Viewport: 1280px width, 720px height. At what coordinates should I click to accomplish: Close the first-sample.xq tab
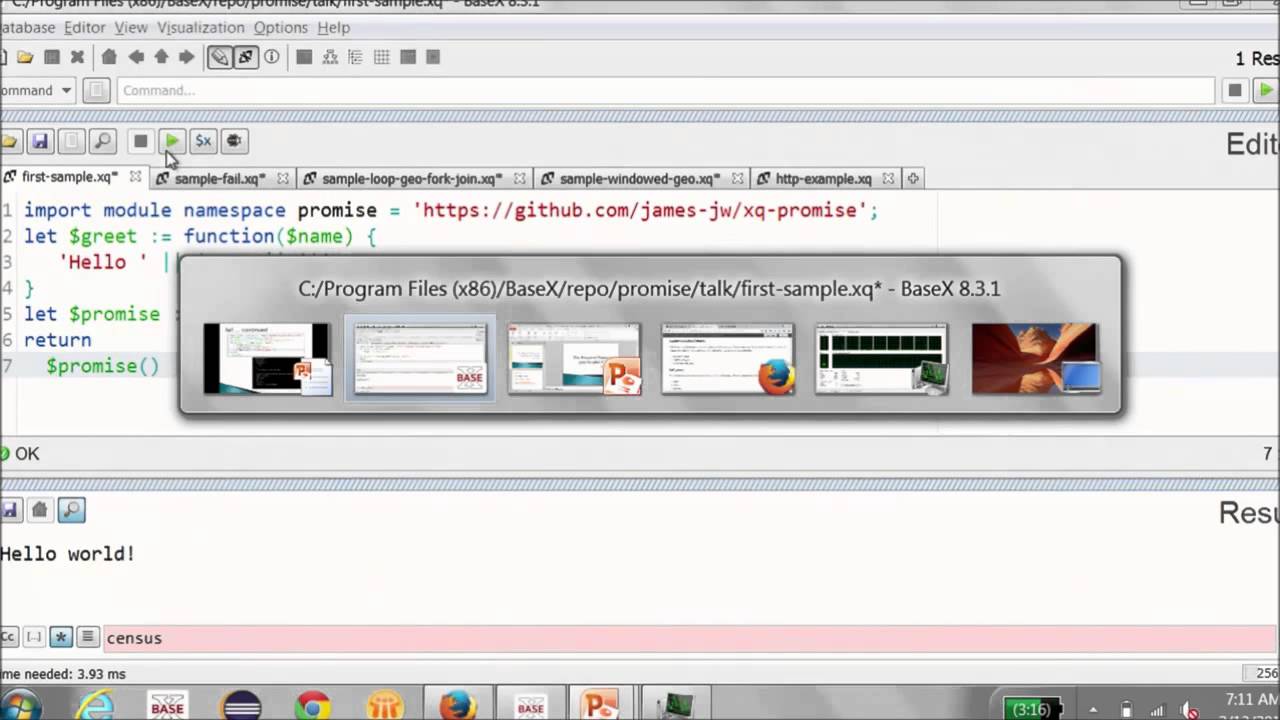[x=135, y=177]
